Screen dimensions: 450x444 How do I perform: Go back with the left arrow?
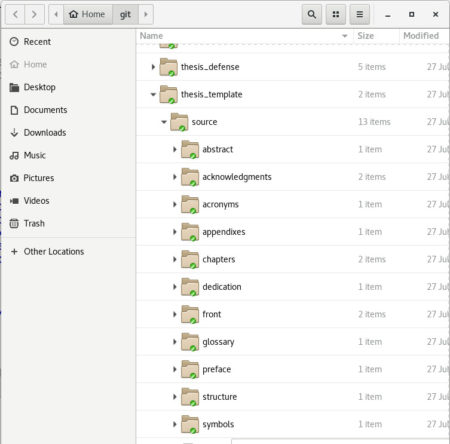pyautogui.click(x=15, y=14)
